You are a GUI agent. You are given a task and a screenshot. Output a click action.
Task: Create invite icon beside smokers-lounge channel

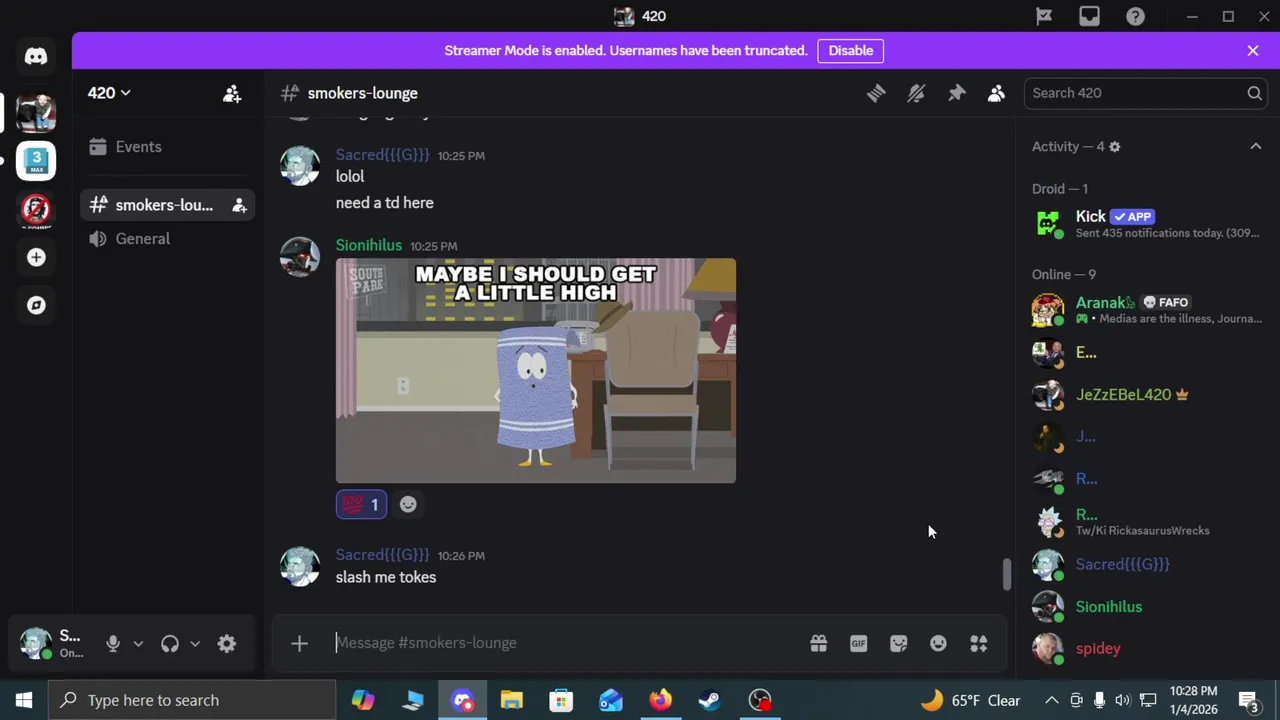pyautogui.click(x=239, y=205)
